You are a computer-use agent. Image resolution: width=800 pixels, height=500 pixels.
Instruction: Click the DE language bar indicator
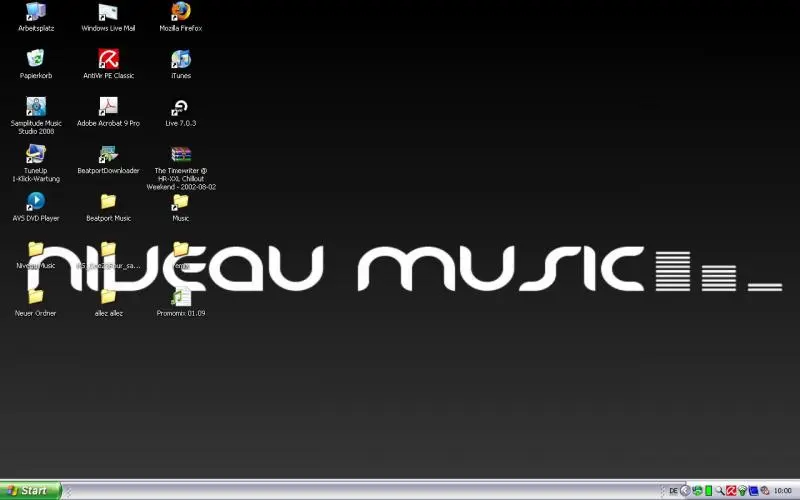[x=673, y=490]
